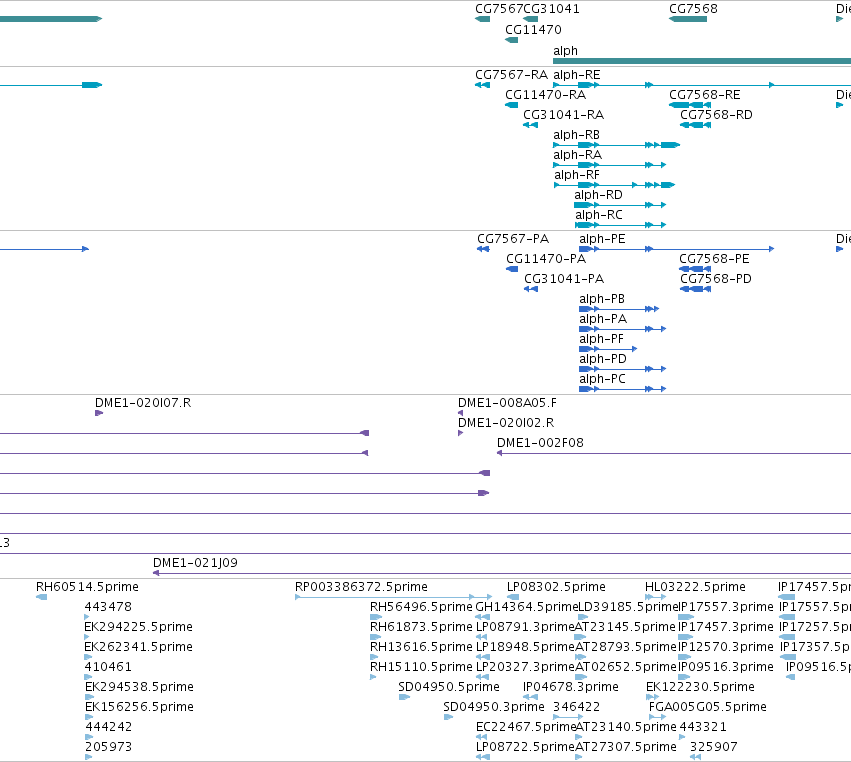
Task: Open the 325907 EST label
Action: point(714,748)
